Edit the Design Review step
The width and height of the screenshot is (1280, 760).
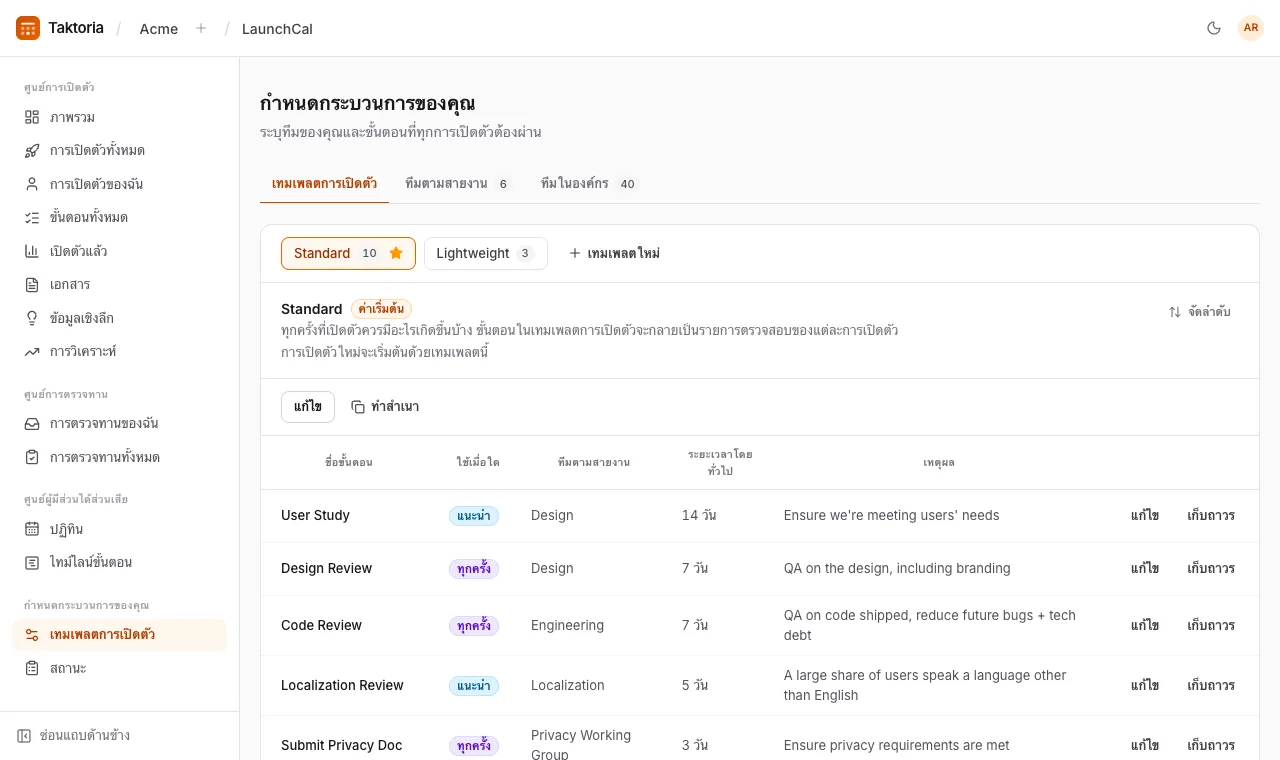pyautogui.click(x=1145, y=569)
